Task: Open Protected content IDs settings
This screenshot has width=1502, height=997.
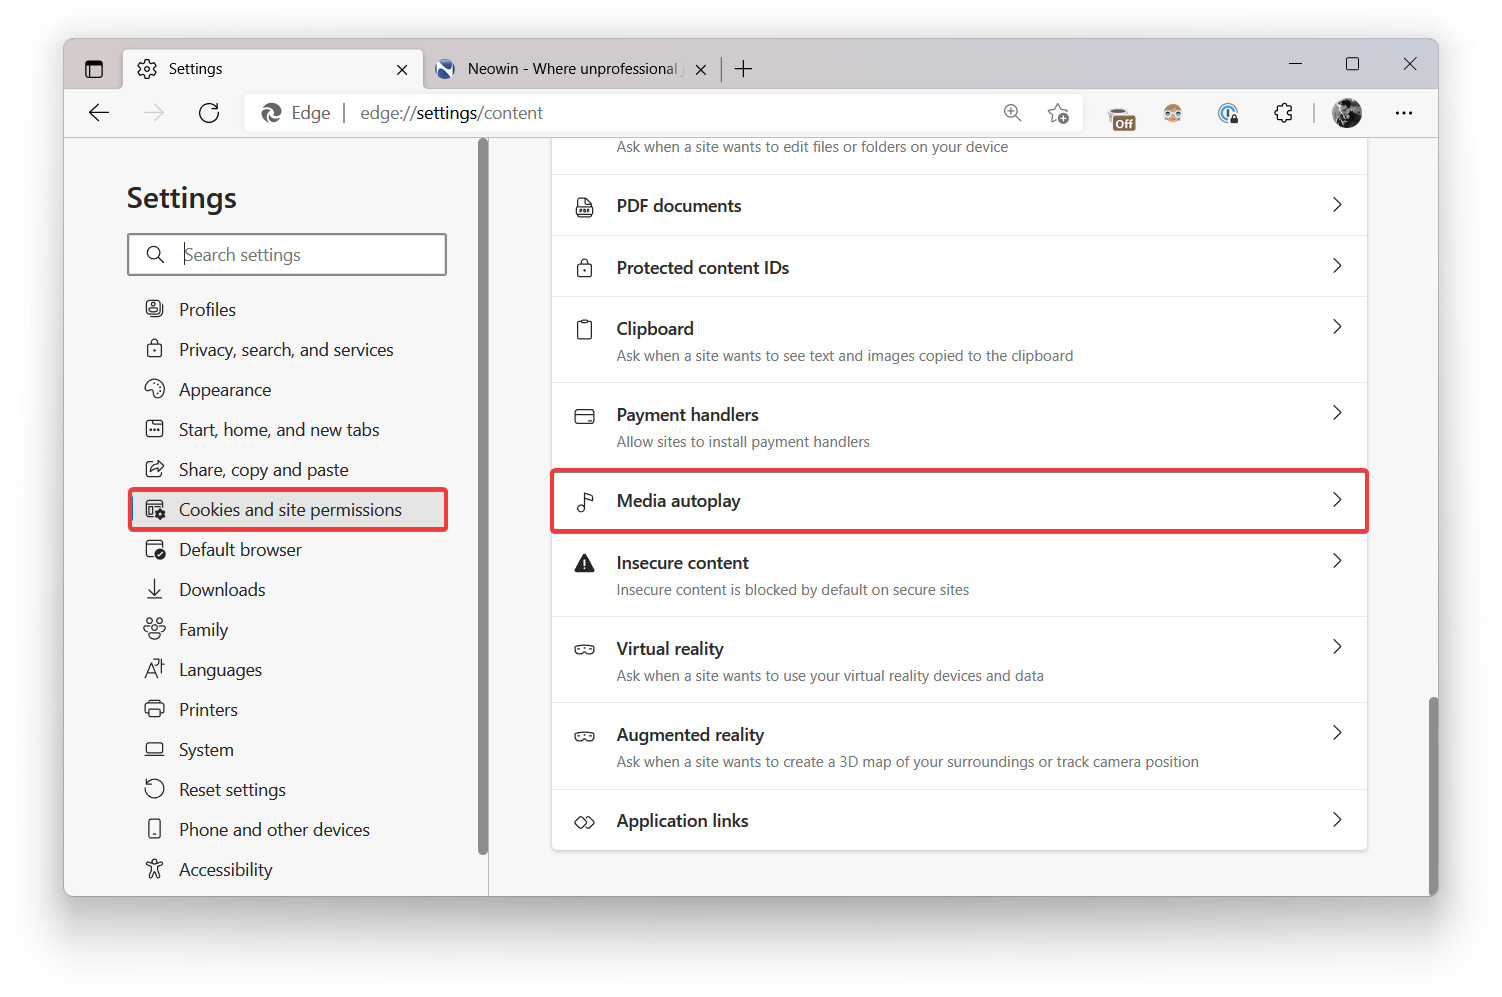Action: pos(958,267)
